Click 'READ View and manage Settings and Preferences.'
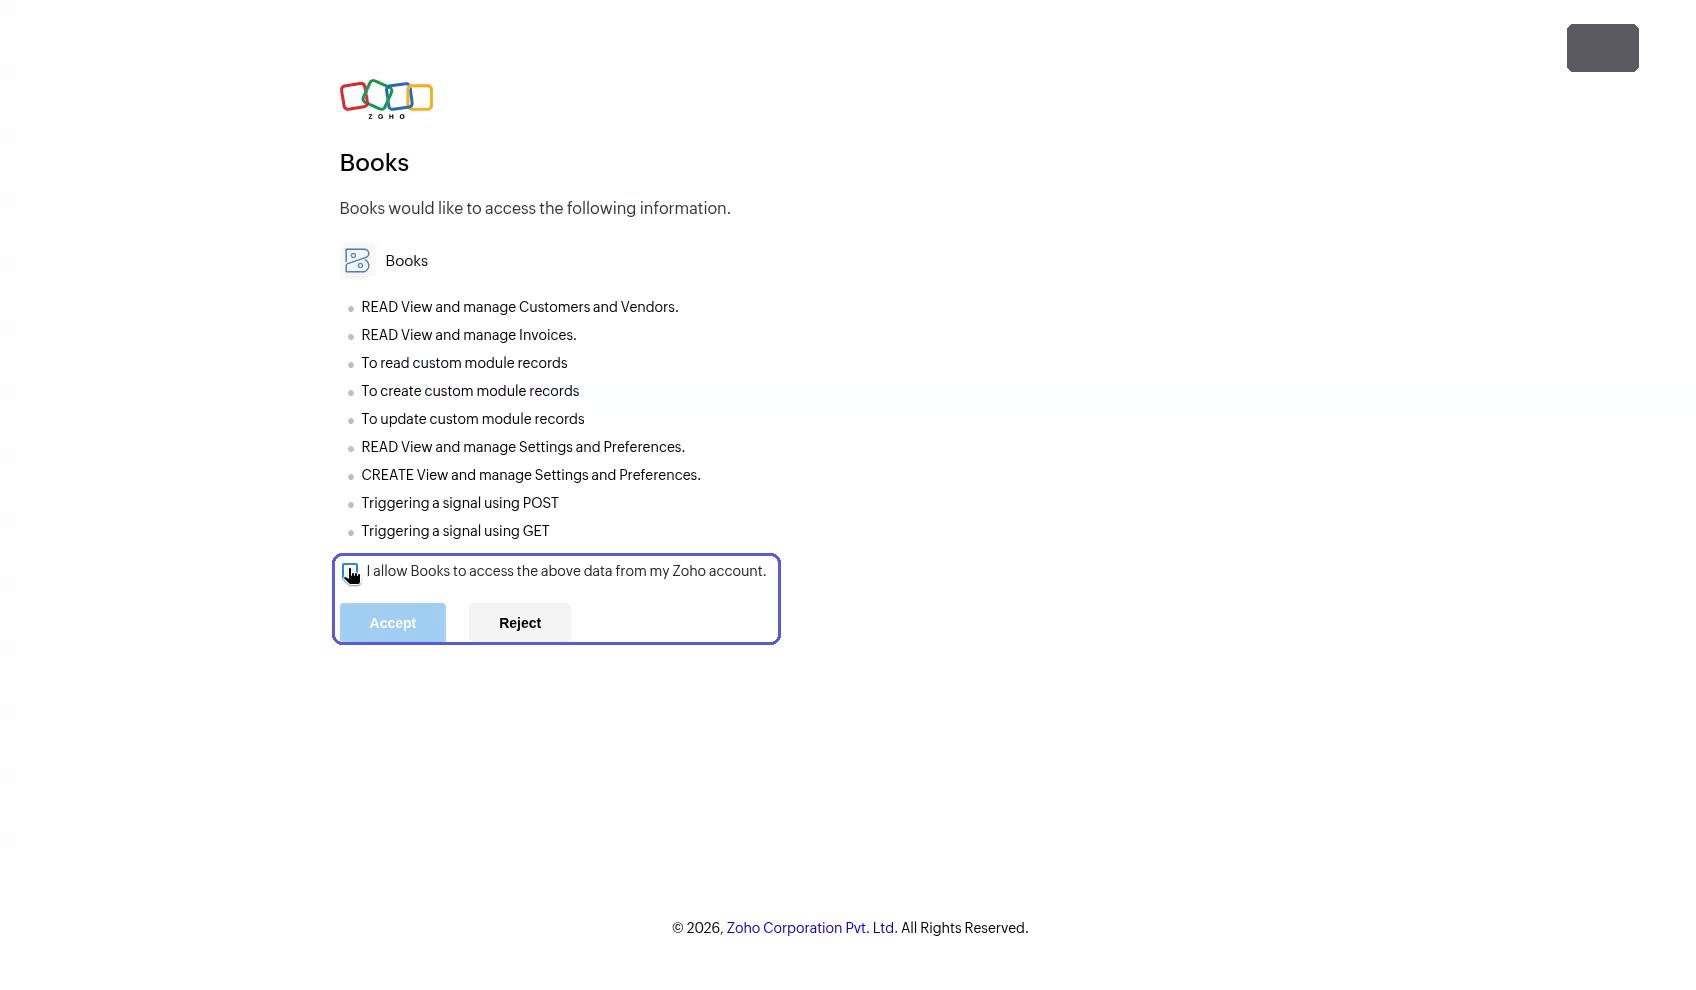 [523, 447]
